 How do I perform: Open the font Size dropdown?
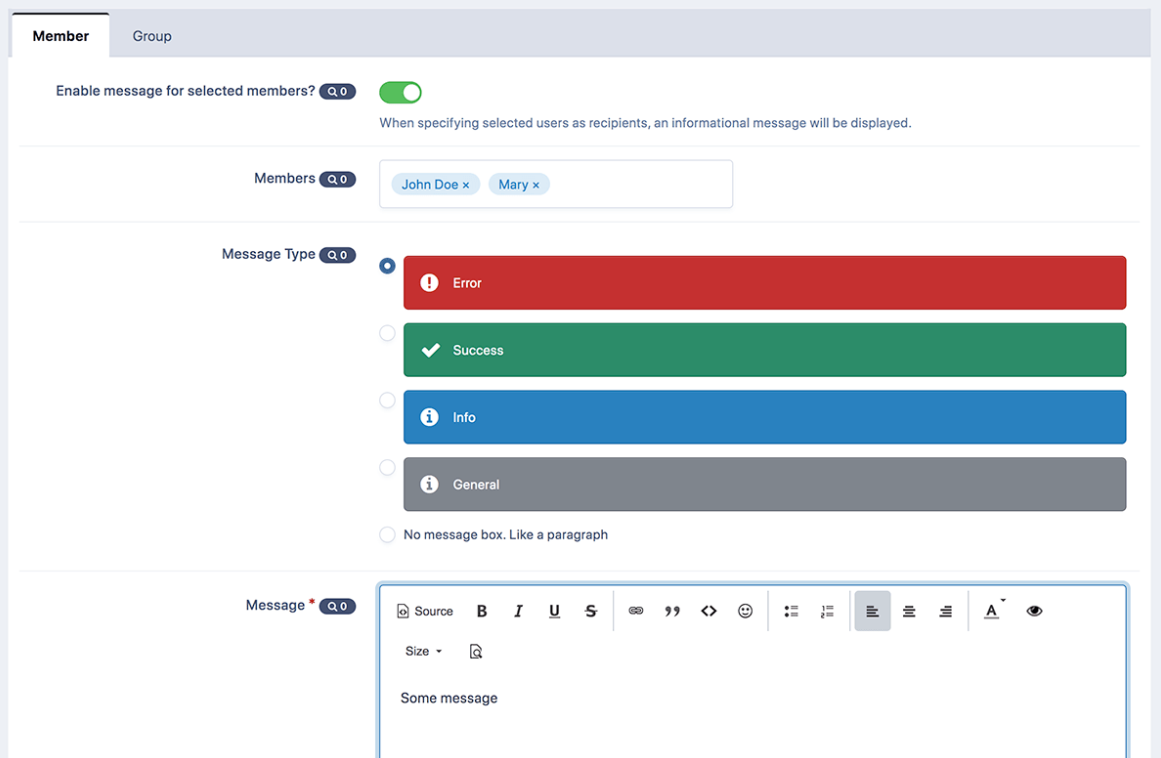click(x=424, y=651)
